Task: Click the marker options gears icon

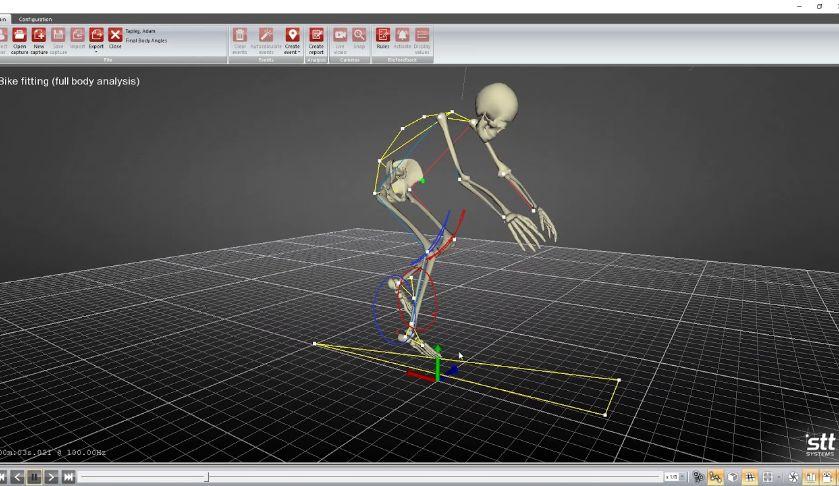Action: pyautogui.click(x=698, y=476)
